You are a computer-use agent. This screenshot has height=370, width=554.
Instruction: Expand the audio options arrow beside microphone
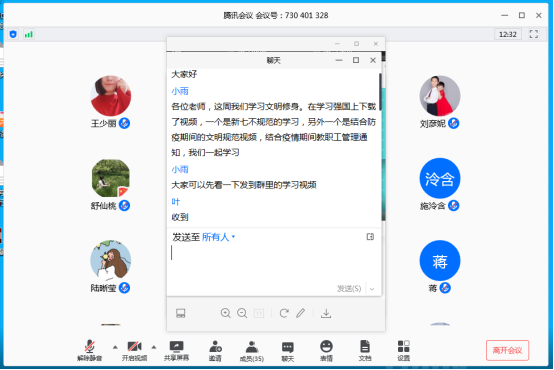click(115, 347)
